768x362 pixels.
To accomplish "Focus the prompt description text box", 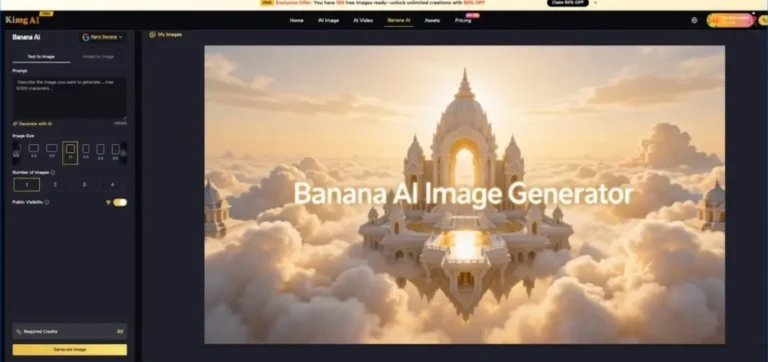I will click(70, 97).
